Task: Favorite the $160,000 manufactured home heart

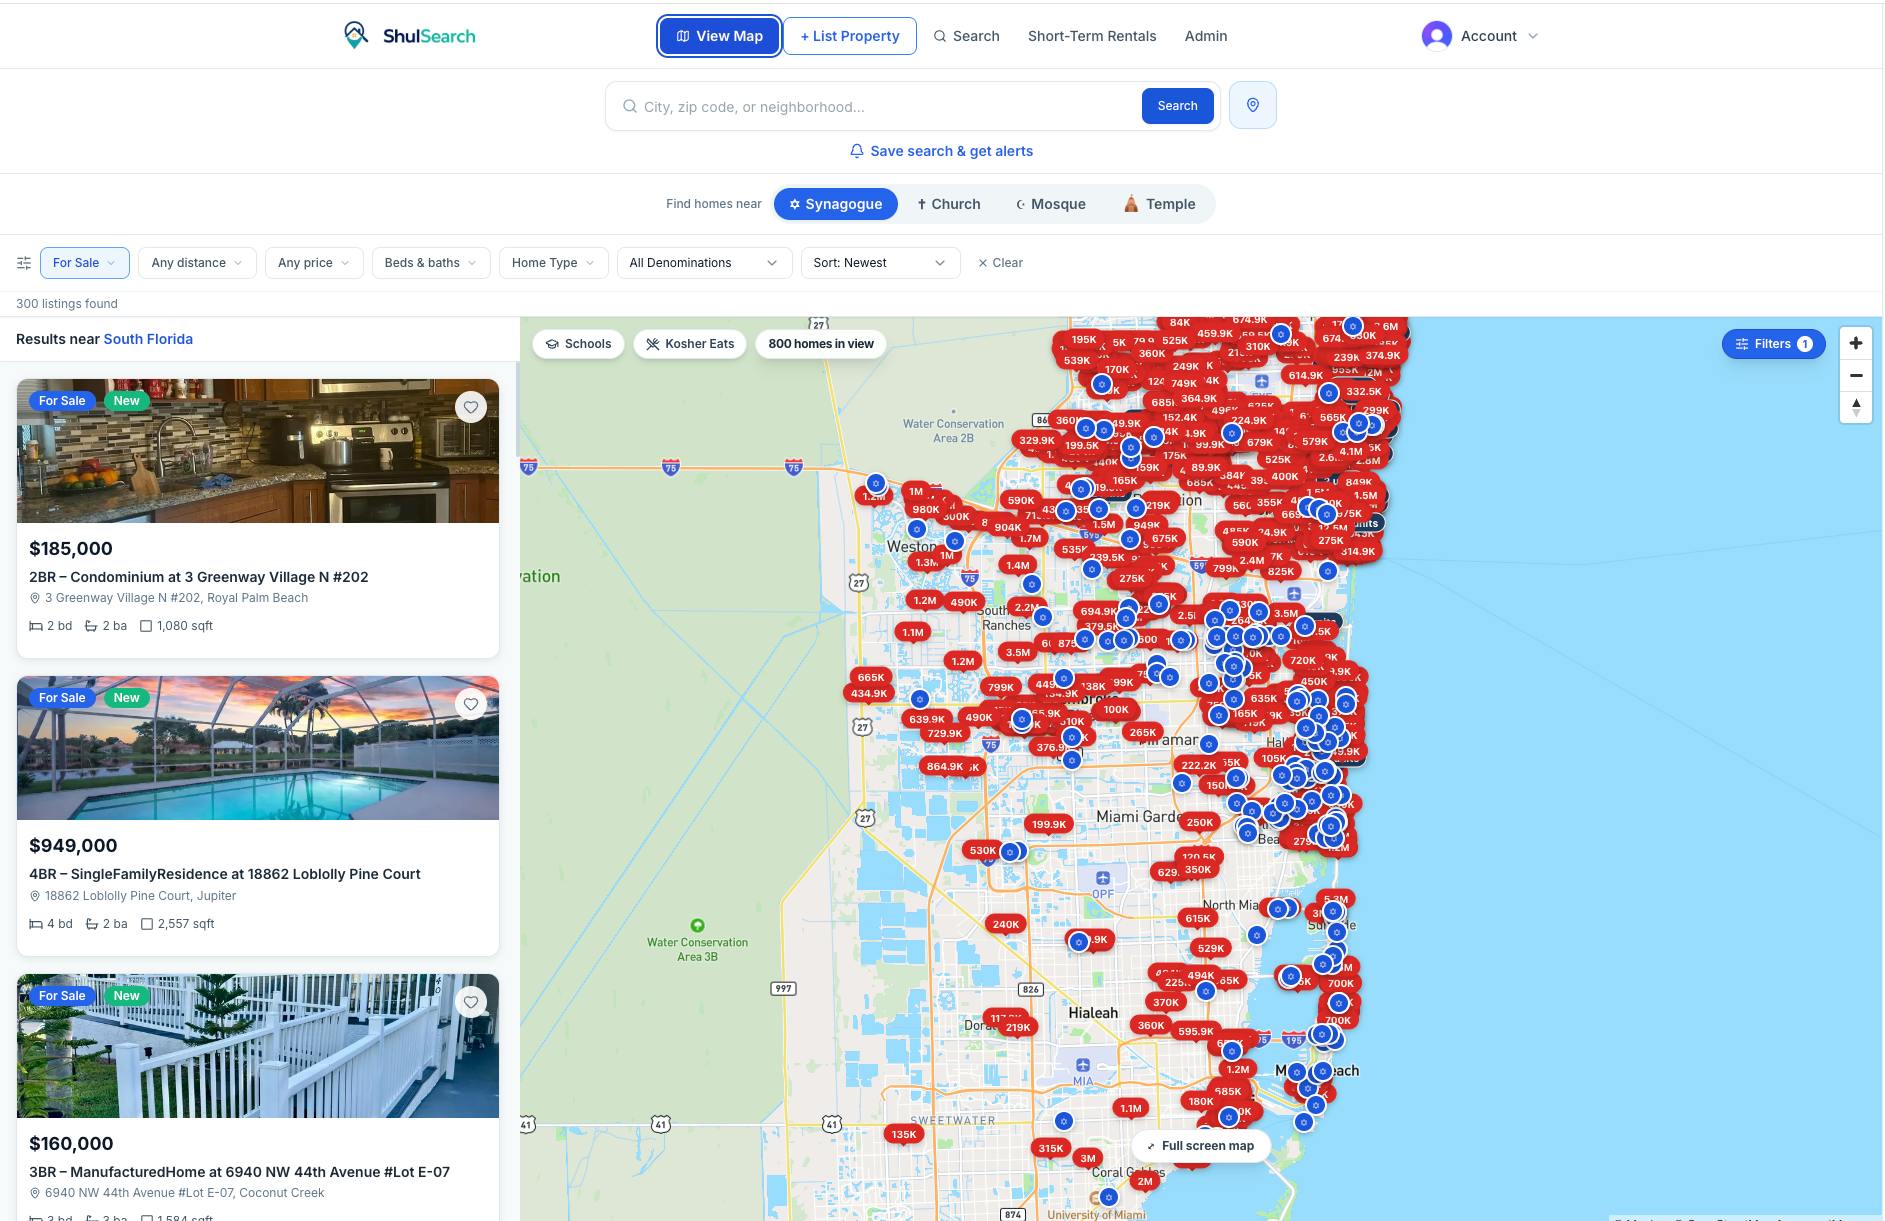Action: tap(471, 1001)
